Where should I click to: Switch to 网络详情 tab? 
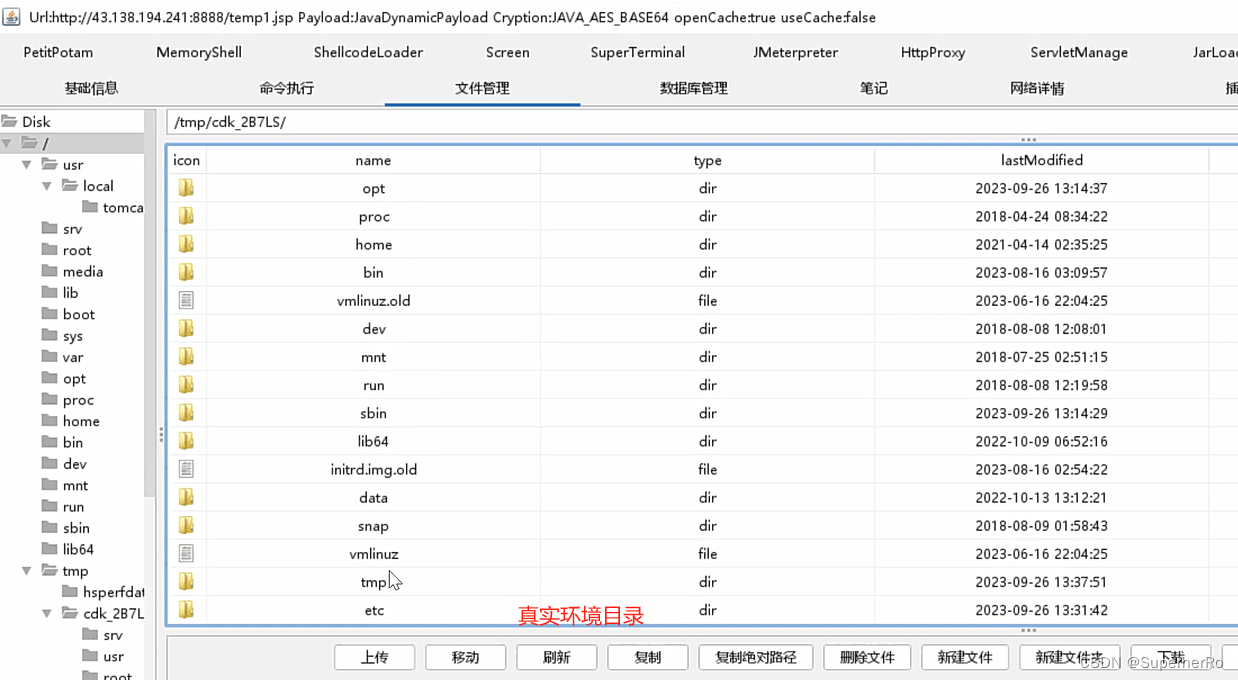pyautogui.click(x=1038, y=88)
